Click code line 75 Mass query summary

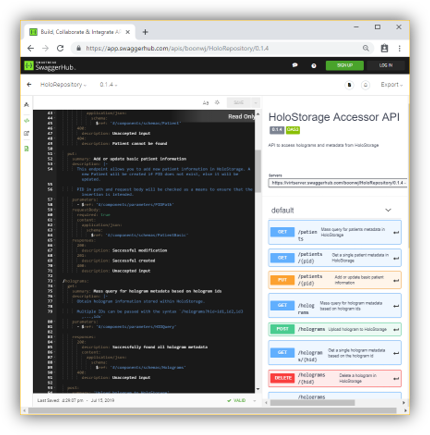coord(147,291)
